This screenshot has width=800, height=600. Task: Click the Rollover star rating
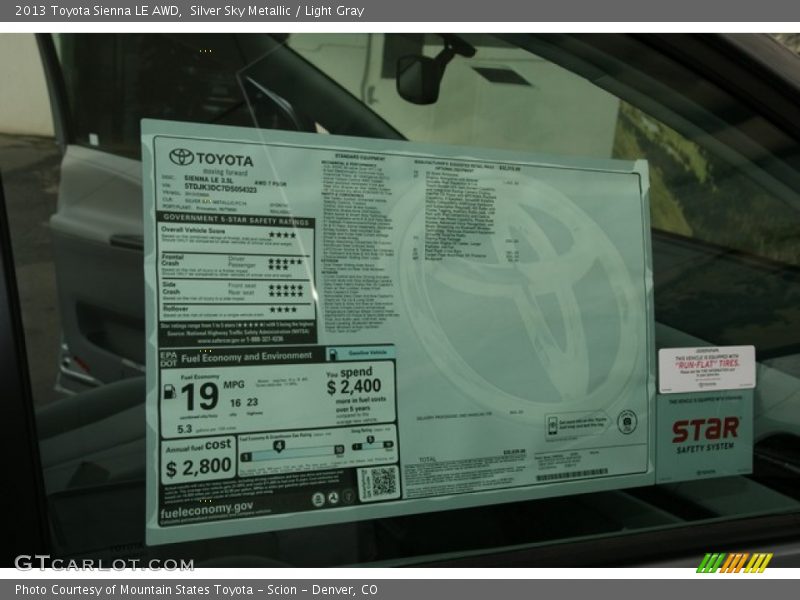point(283,310)
